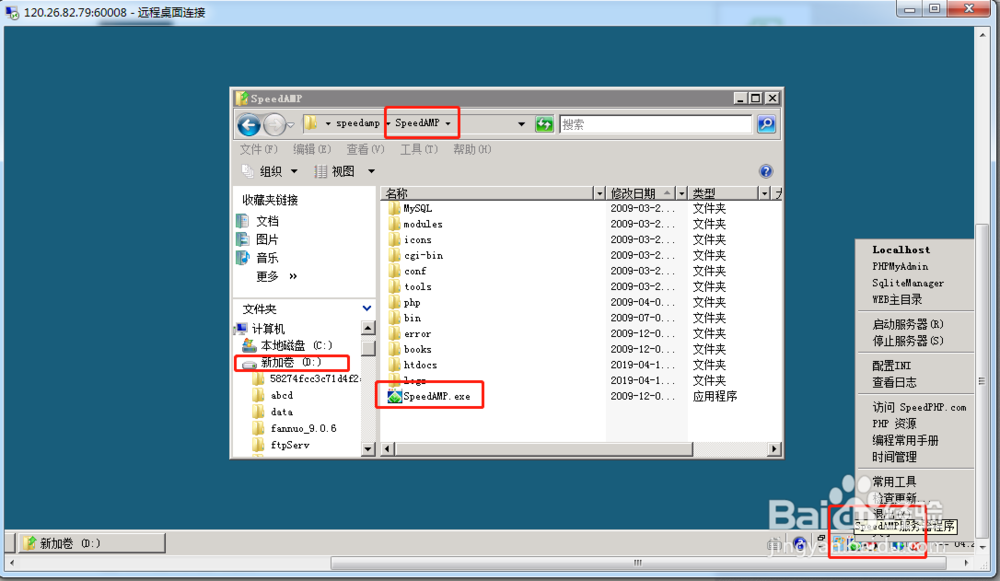Open 时间管理 menu entry

[894, 457]
